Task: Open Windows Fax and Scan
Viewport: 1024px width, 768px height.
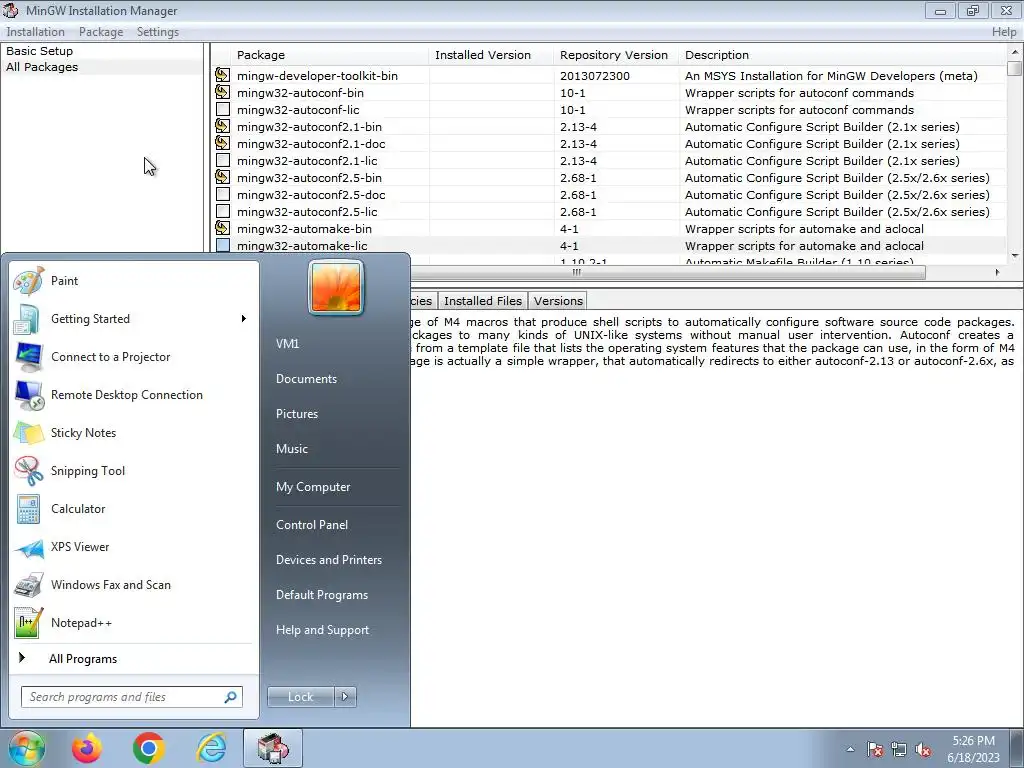Action: tap(134, 584)
